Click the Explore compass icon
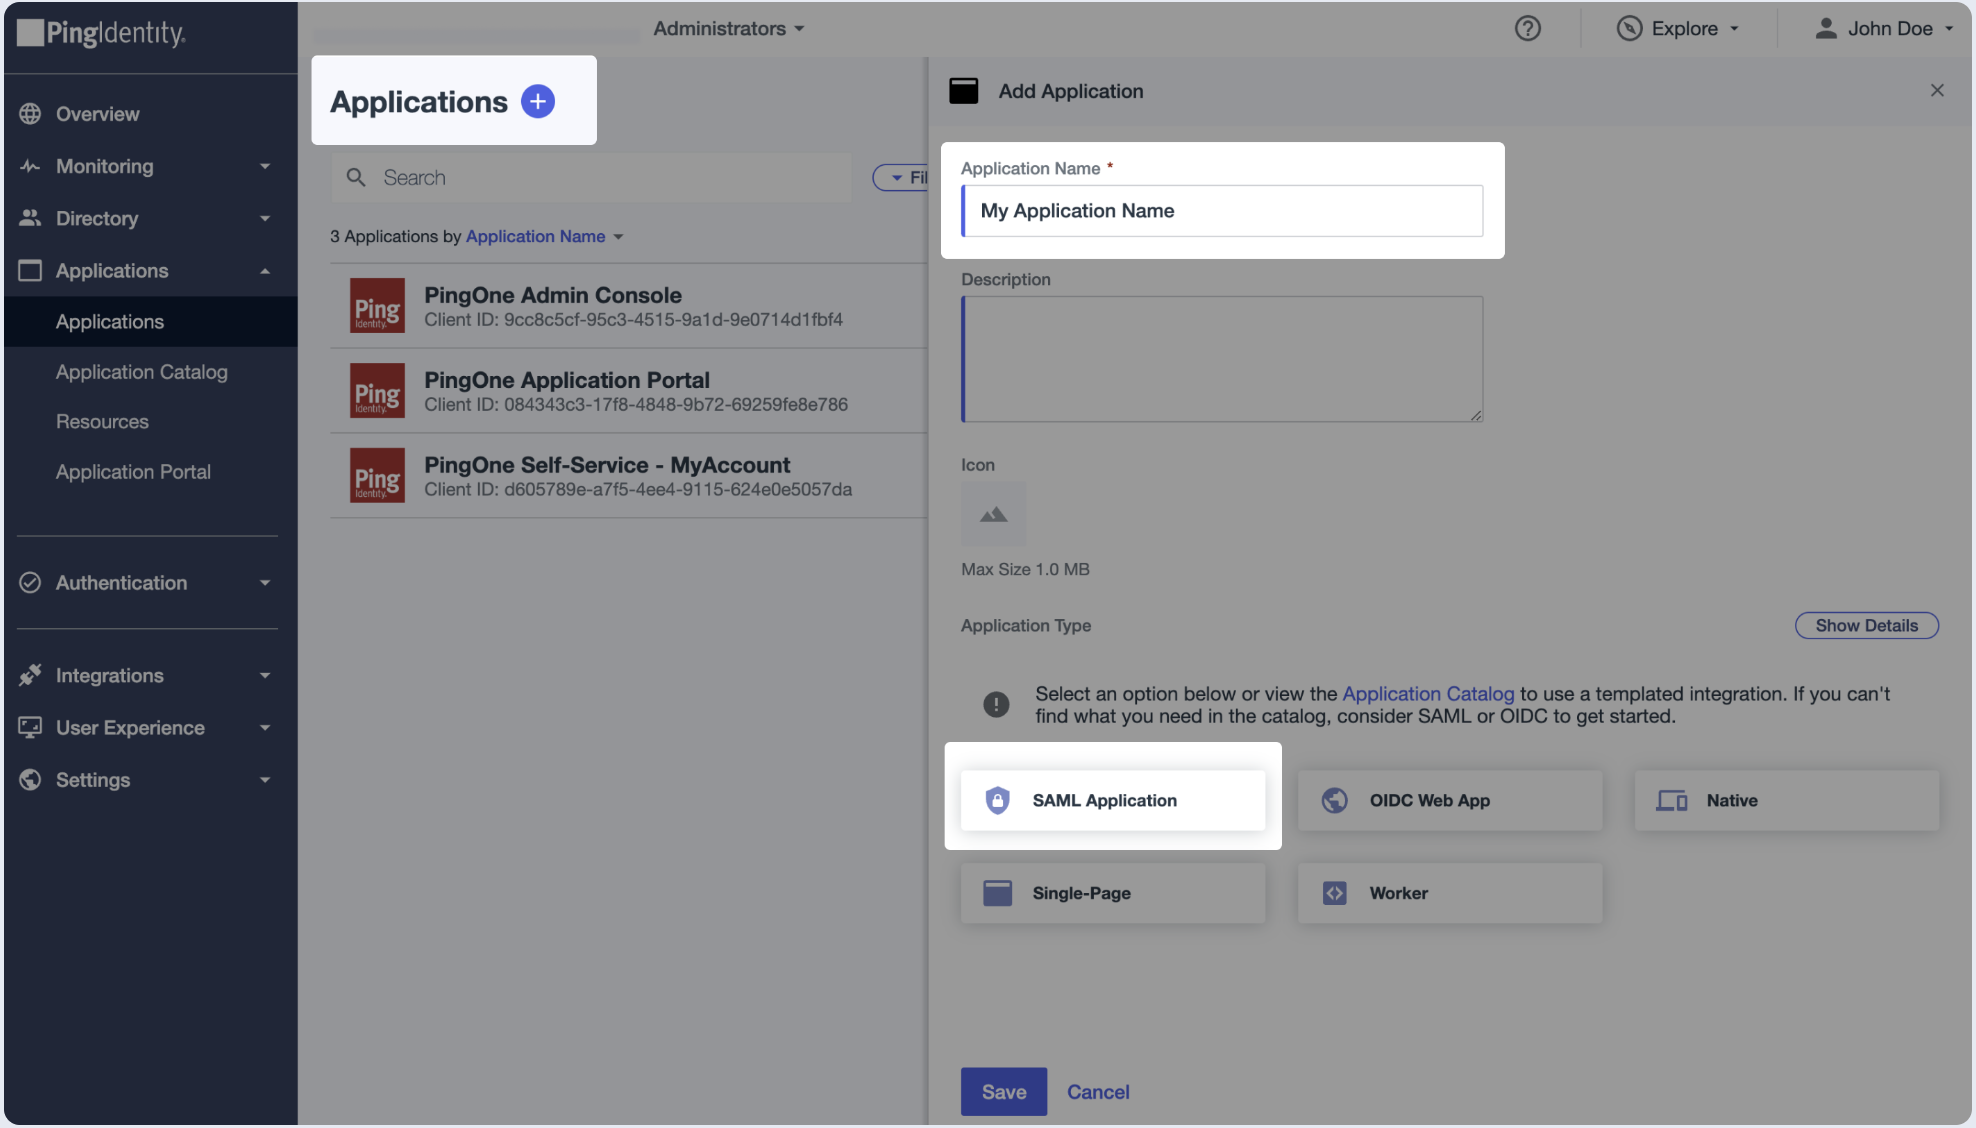Viewport: 1976px width, 1128px height. coord(1629,28)
